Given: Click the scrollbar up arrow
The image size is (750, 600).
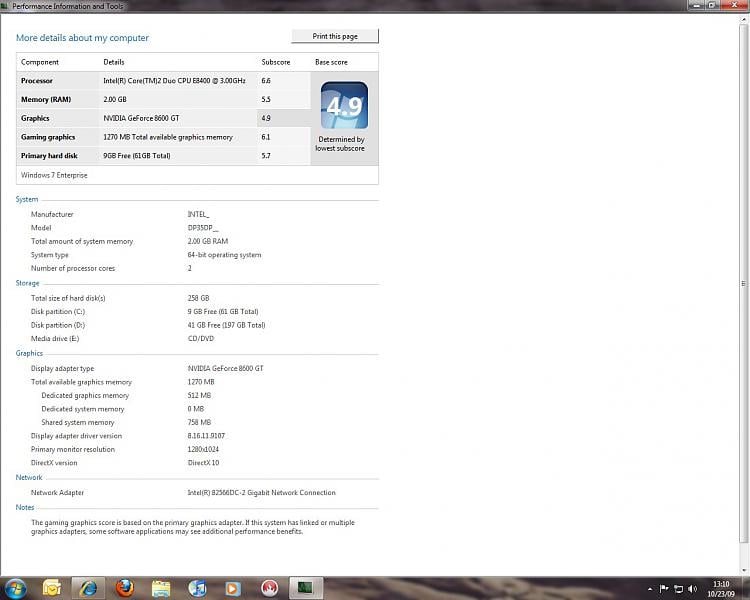Looking at the screenshot, I should coord(743,20).
